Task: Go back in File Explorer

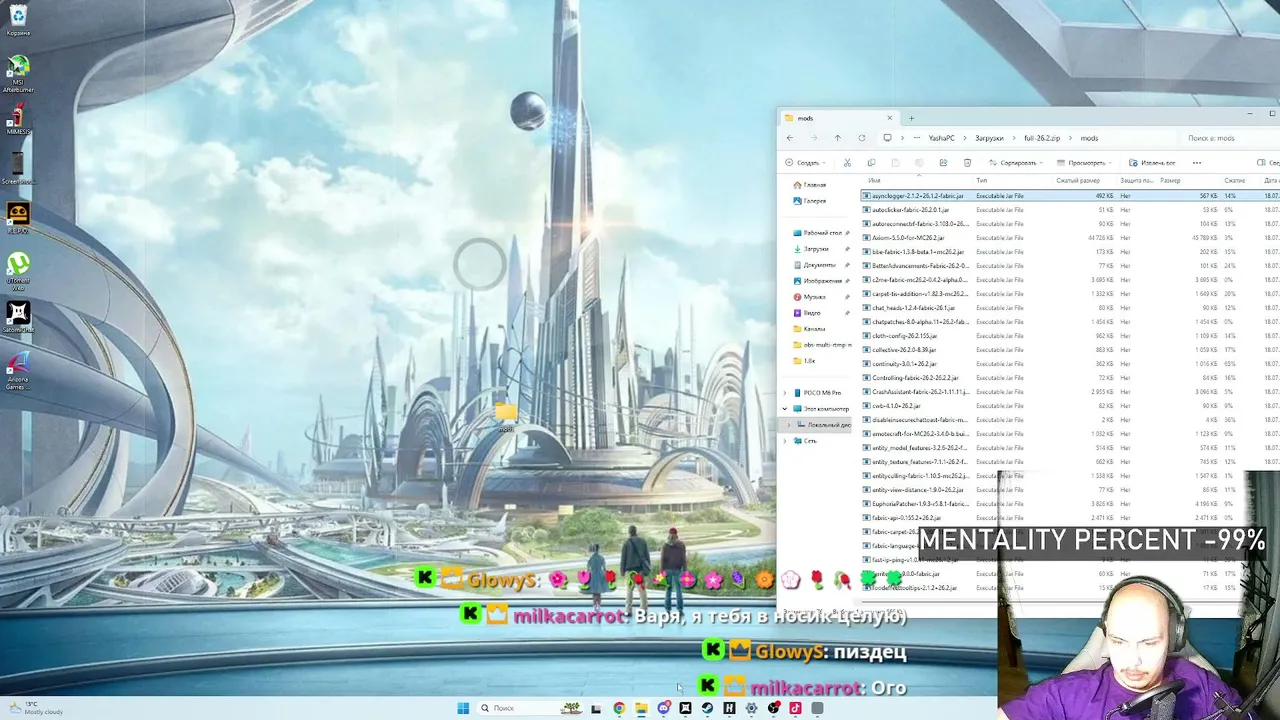Action: point(790,138)
